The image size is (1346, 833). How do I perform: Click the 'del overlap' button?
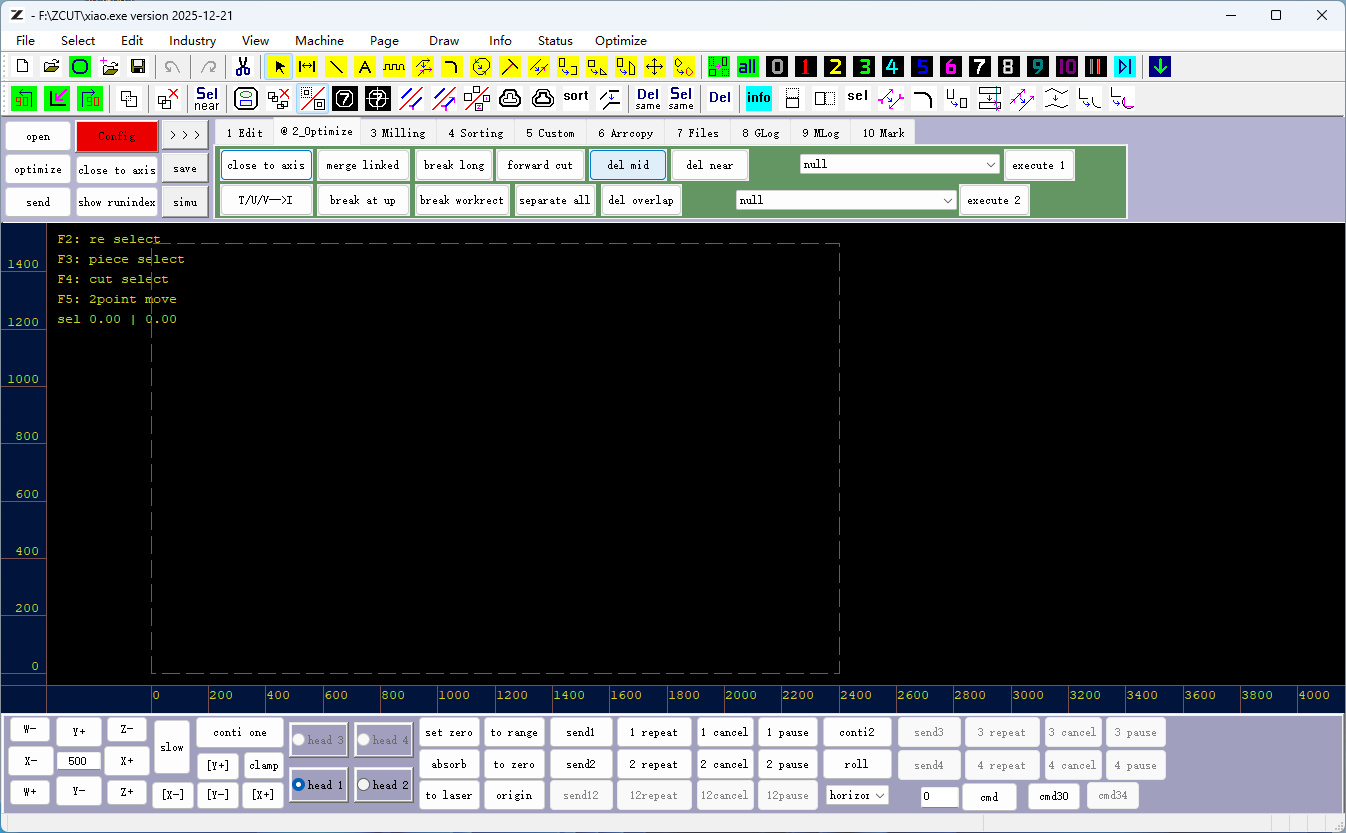[641, 200]
